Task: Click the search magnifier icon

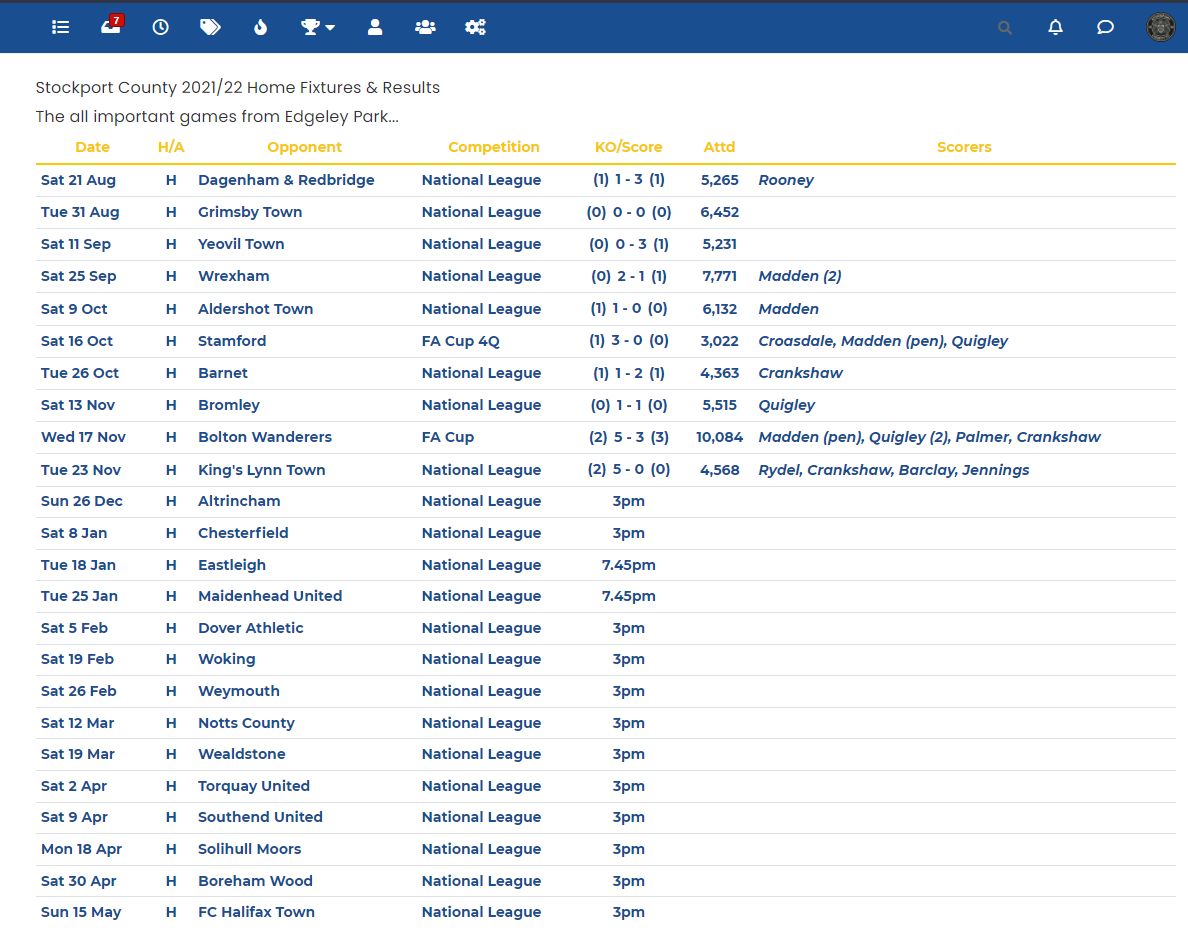Action: 1005,28
